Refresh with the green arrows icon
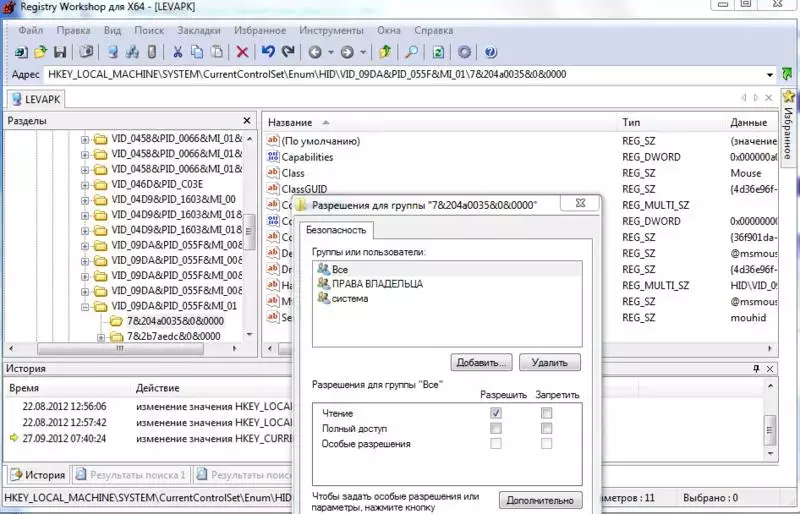This screenshot has height=514, width=800. coord(438,52)
